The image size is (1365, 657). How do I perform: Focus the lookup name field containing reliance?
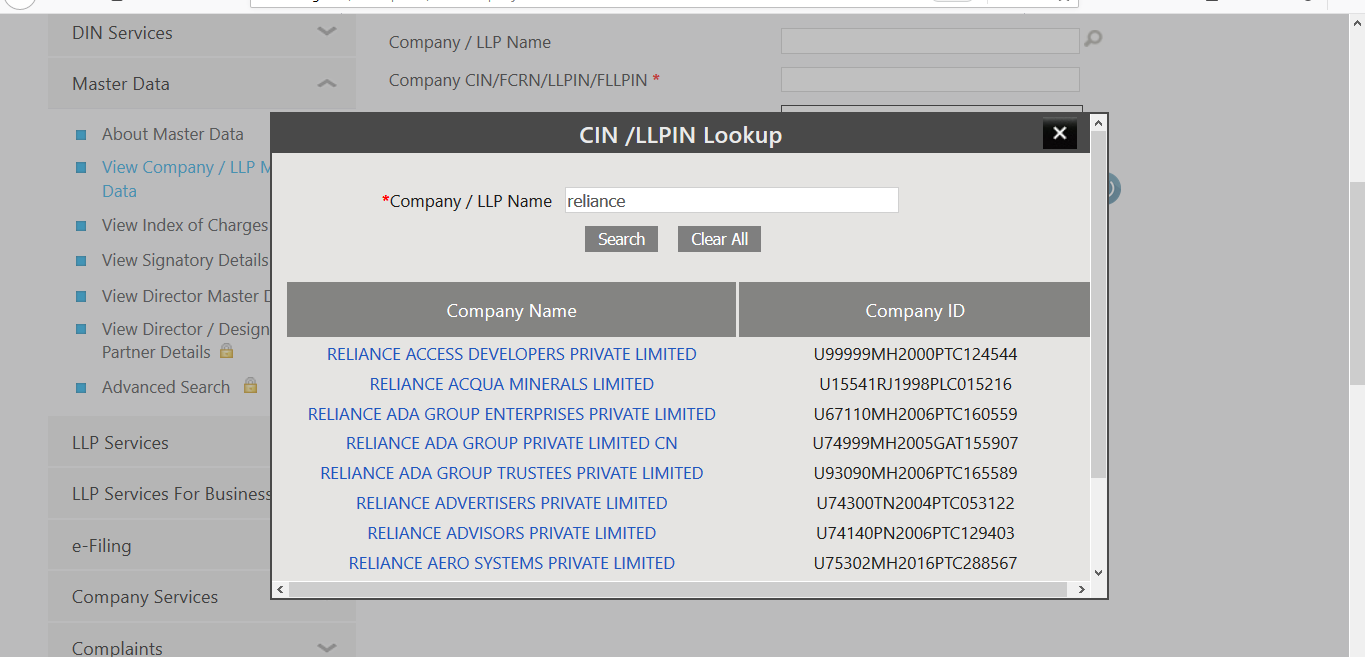pos(732,200)
